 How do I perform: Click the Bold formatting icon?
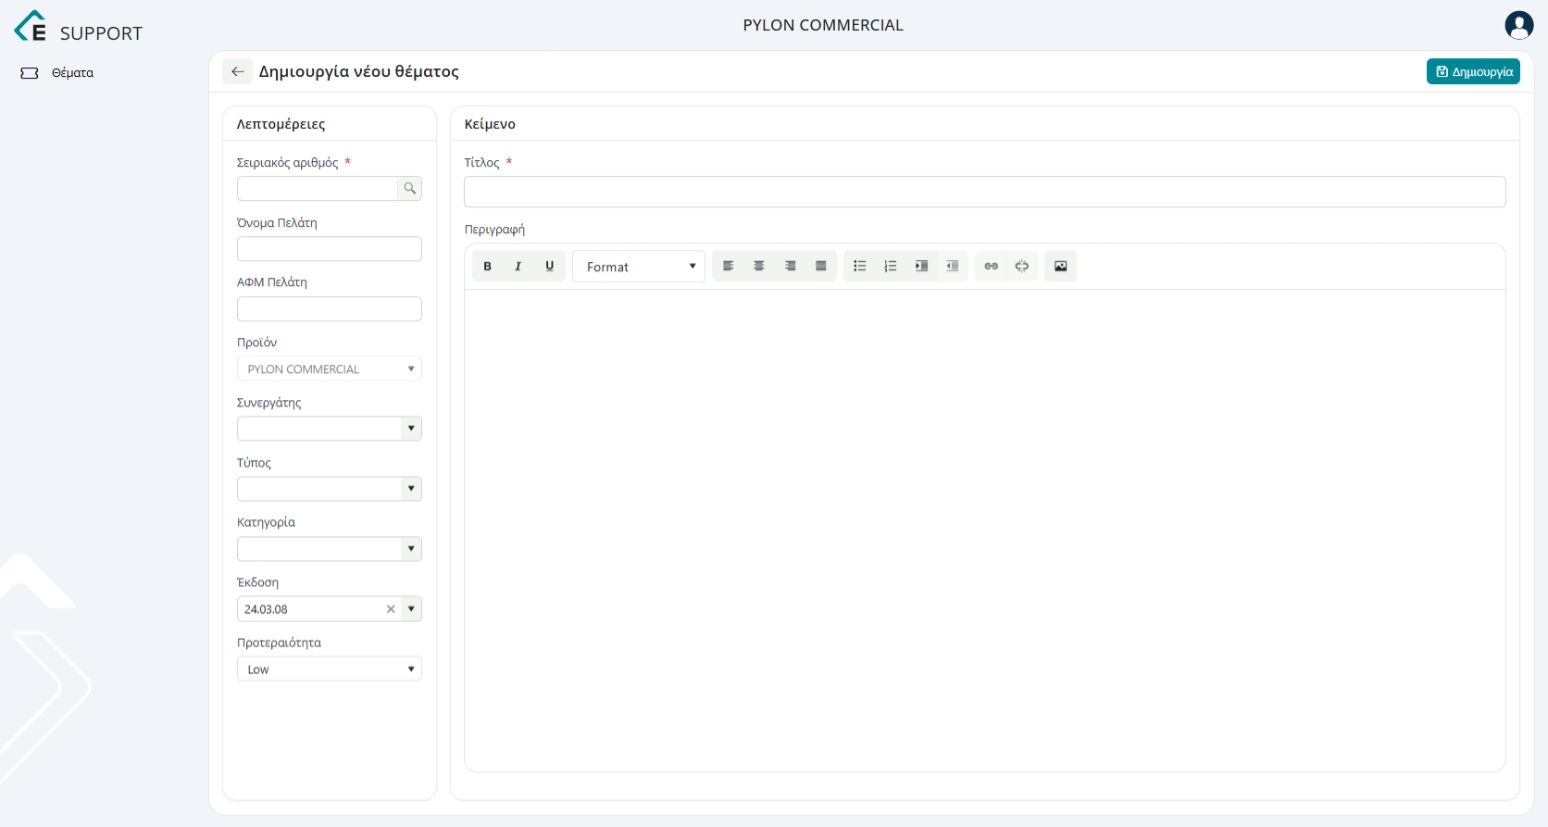487,266
